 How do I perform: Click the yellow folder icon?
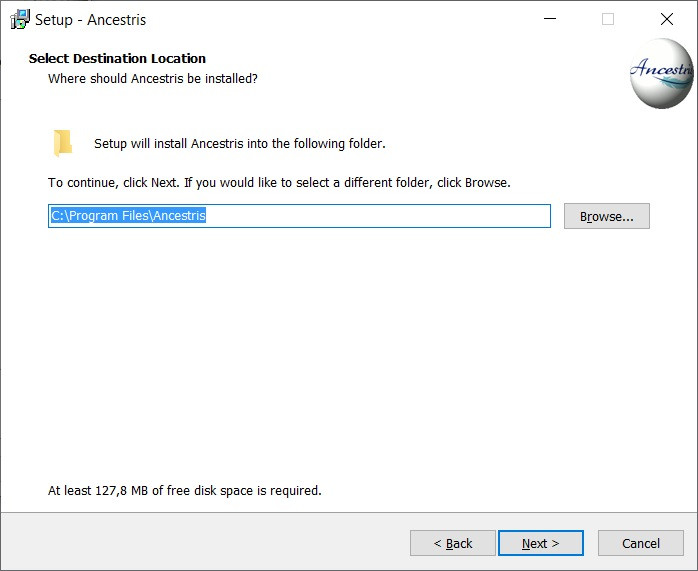62,143
